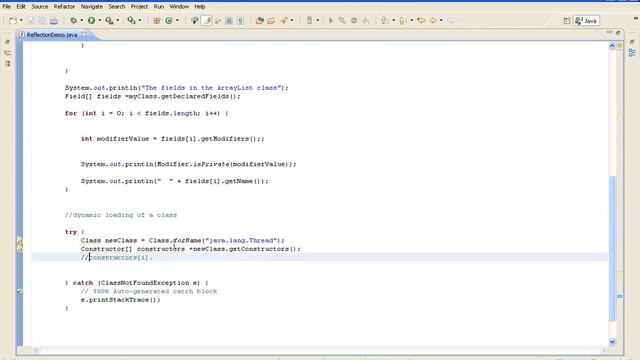The image size is (640, 360).
Task: Click the Next Annotation arrow icon
Action: click(x=384, y=20)
